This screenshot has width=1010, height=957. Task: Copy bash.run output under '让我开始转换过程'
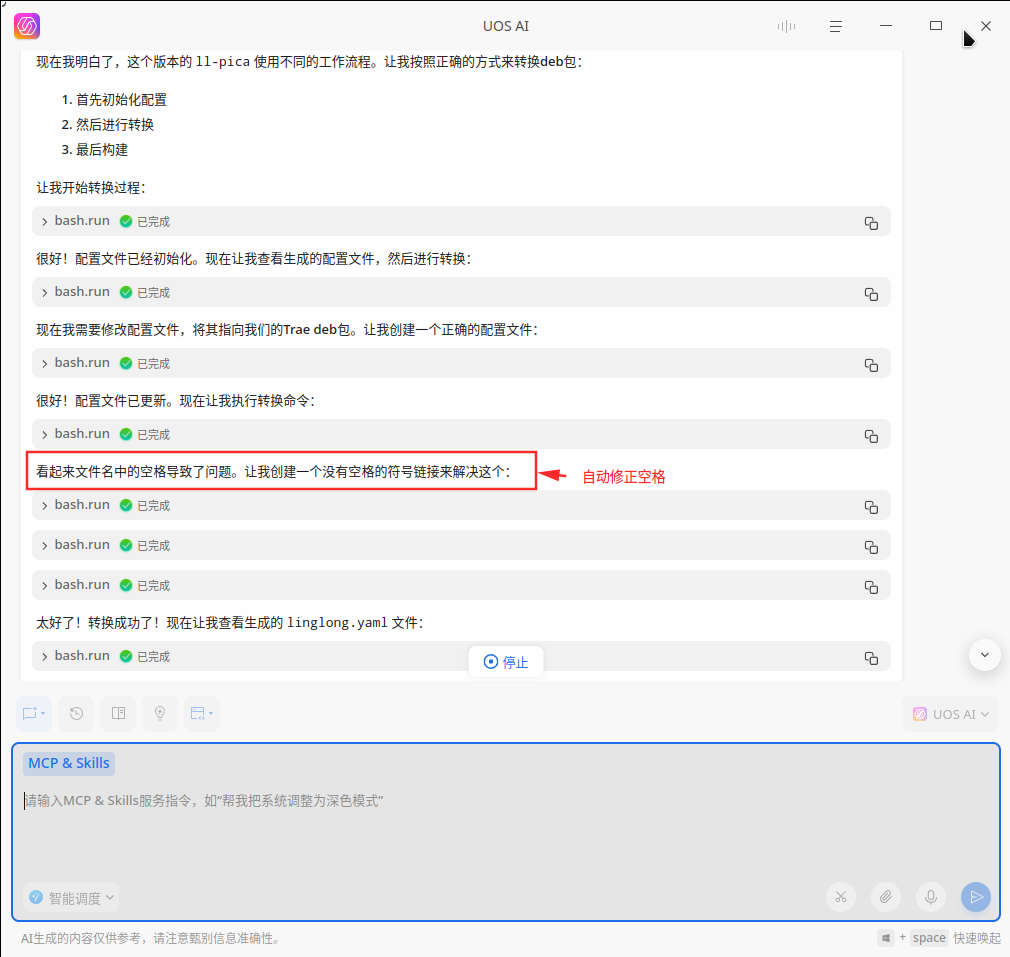pos(871,223)
